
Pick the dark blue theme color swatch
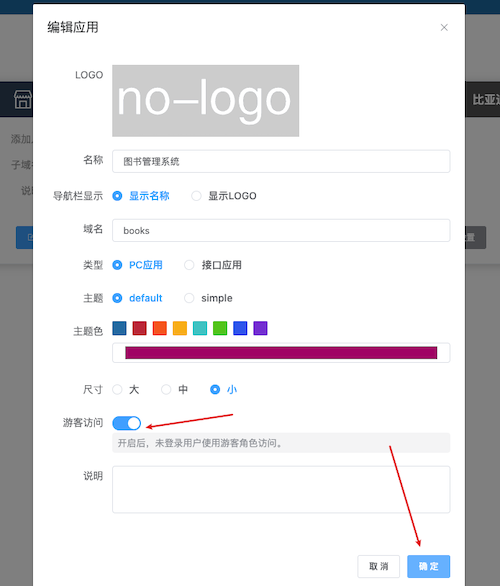click(120, 328)
